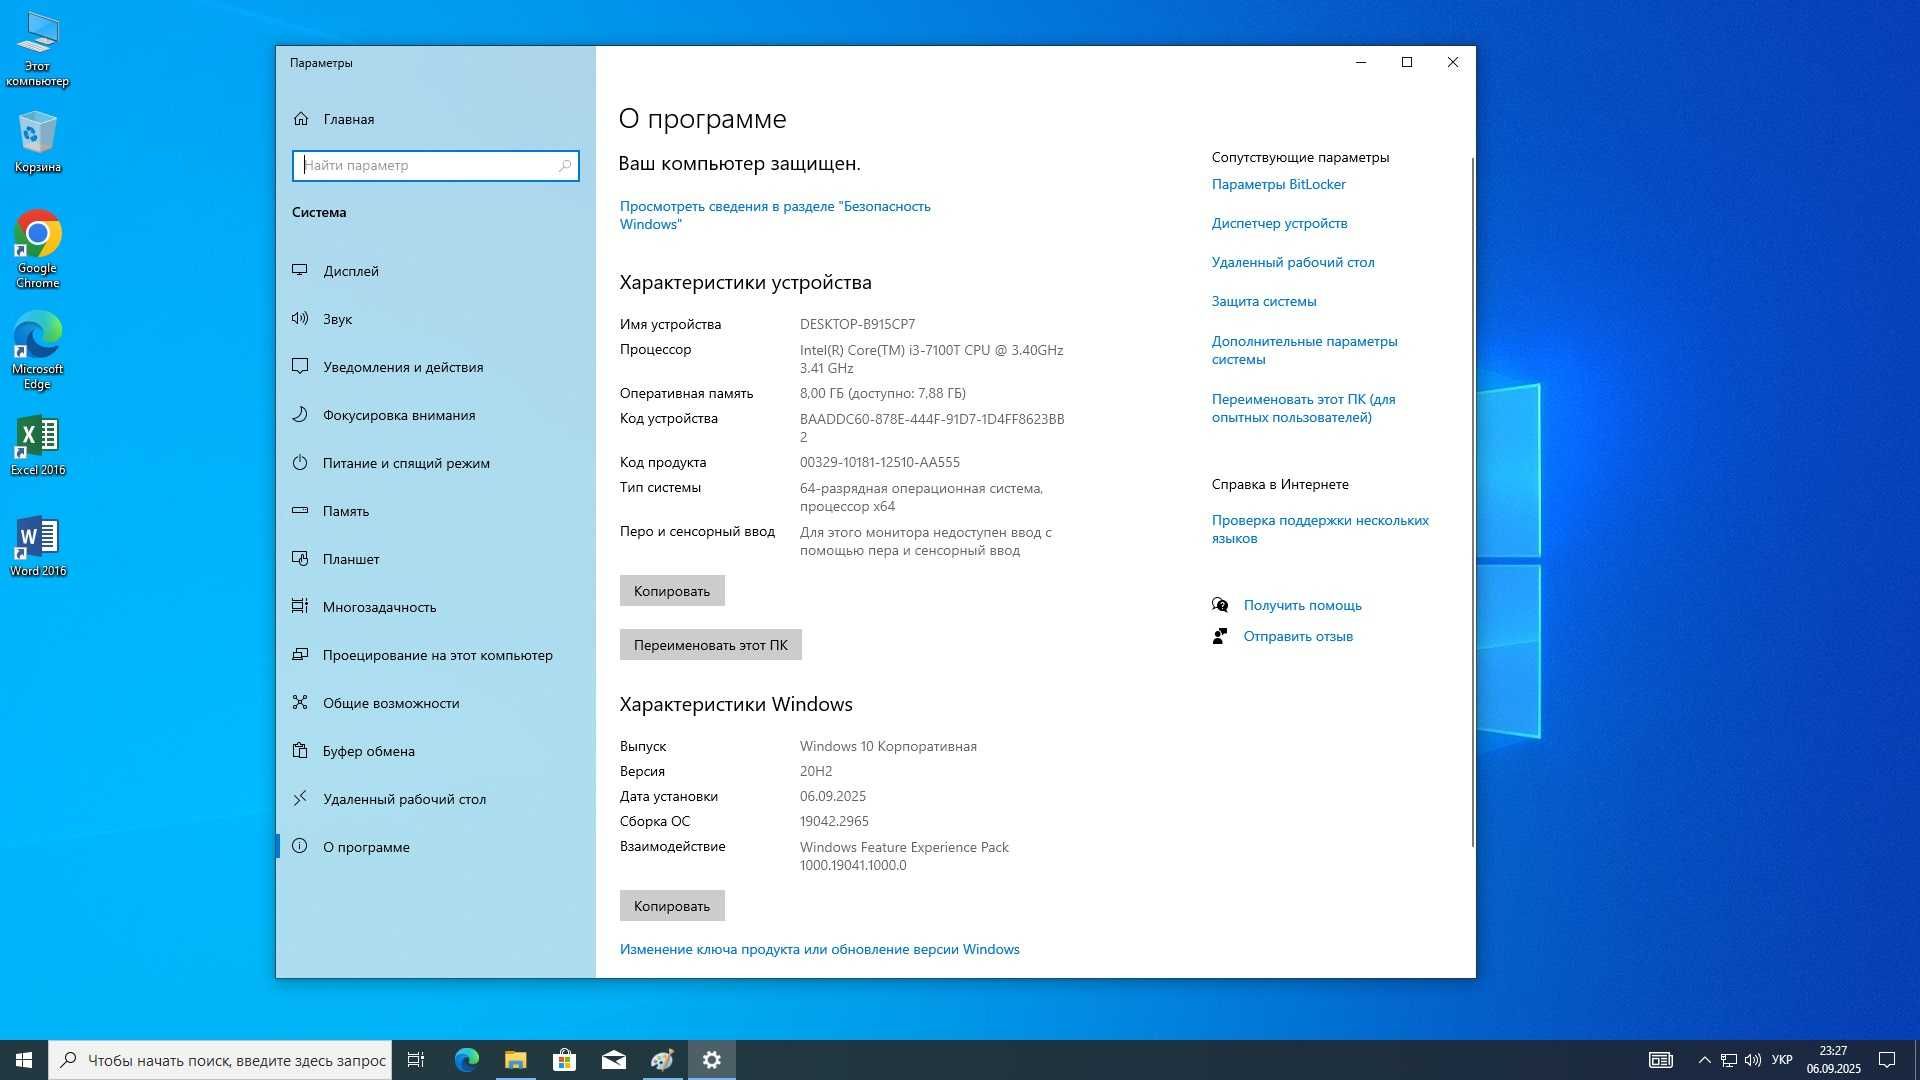The height and width of the screenshot is (1080, 1920).
Task: Click the Многозадачность icon
Action: click(299, 606)
